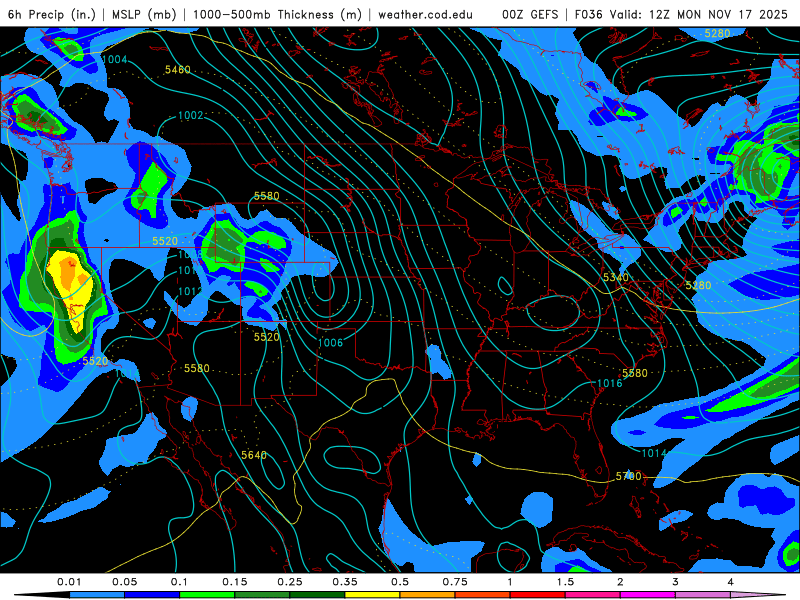Click the '00Z GEFS' model run label
The width and height of the screenshot is (800, 600).
pos(530,14)
